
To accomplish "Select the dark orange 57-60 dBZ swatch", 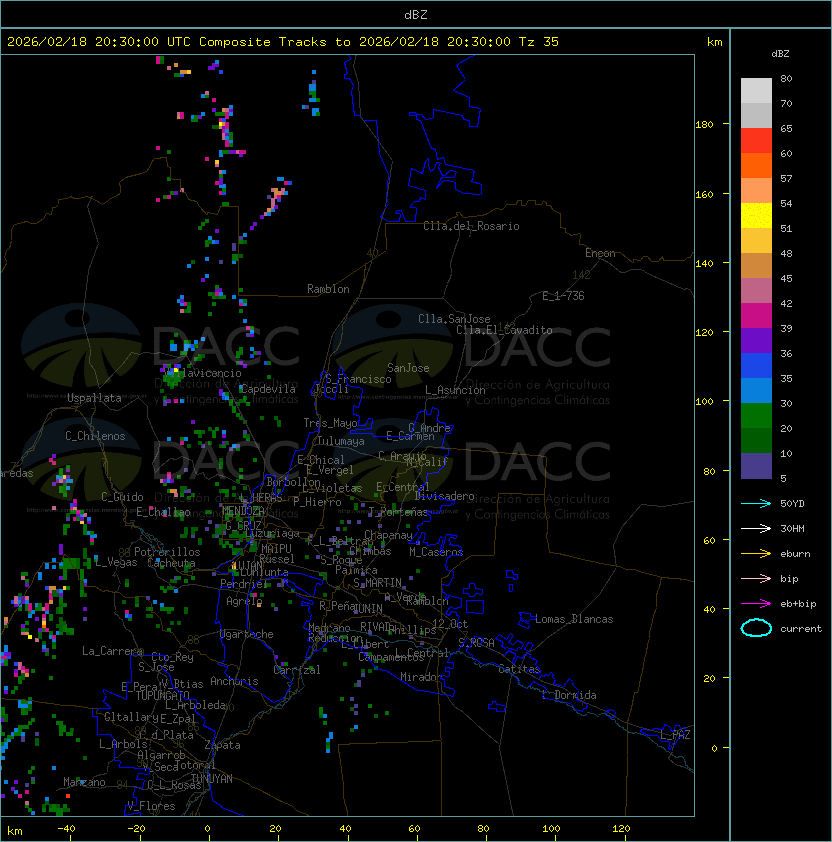I will click(756, 165).
